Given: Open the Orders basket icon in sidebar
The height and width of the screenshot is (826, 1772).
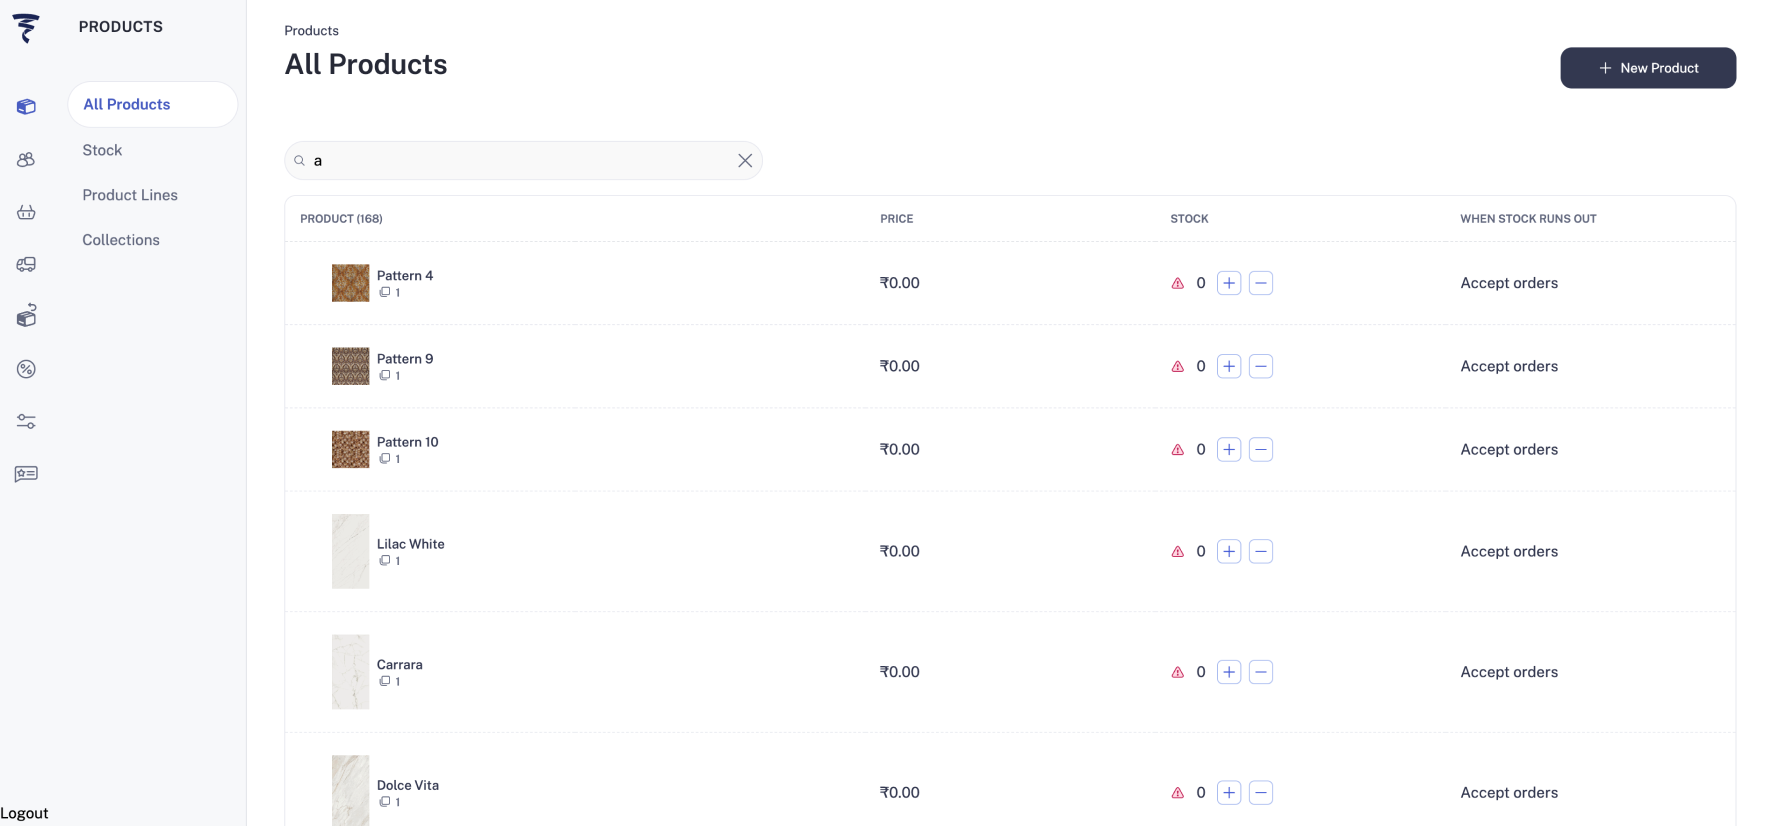Looking at the screenshot, I should (26, 212).
